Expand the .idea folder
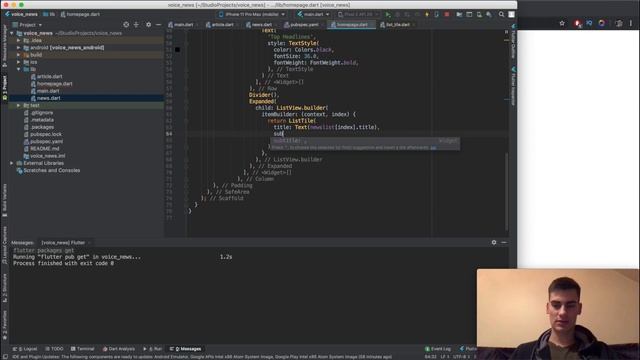The image size is (640, 360). coord(18,40)
